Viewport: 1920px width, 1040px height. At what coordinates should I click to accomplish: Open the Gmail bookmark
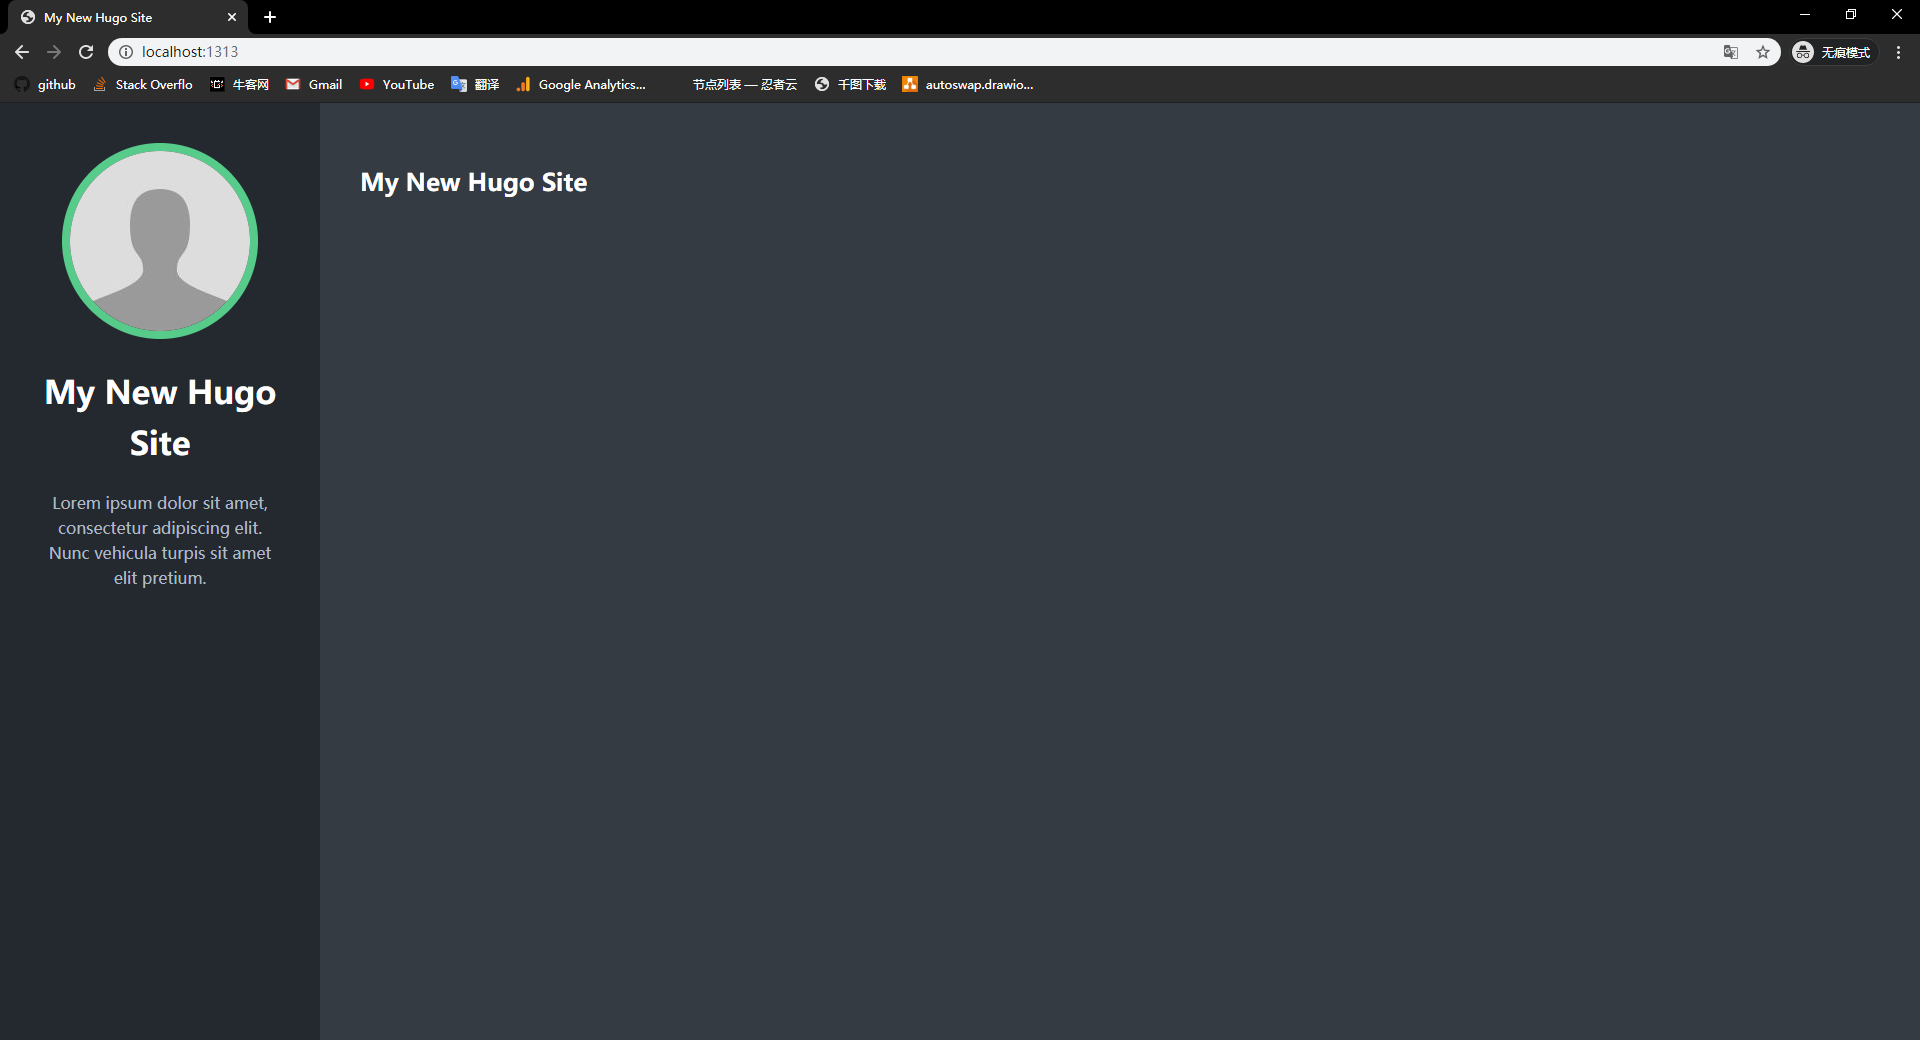pyautogui.click(x=314, y=85)
